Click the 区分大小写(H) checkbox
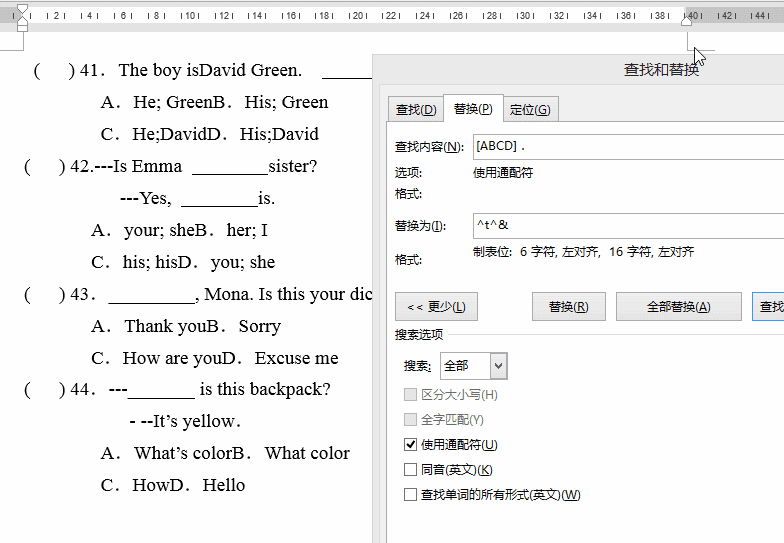The height and width of the screenshot is (543, 784). tap(411, 394)
